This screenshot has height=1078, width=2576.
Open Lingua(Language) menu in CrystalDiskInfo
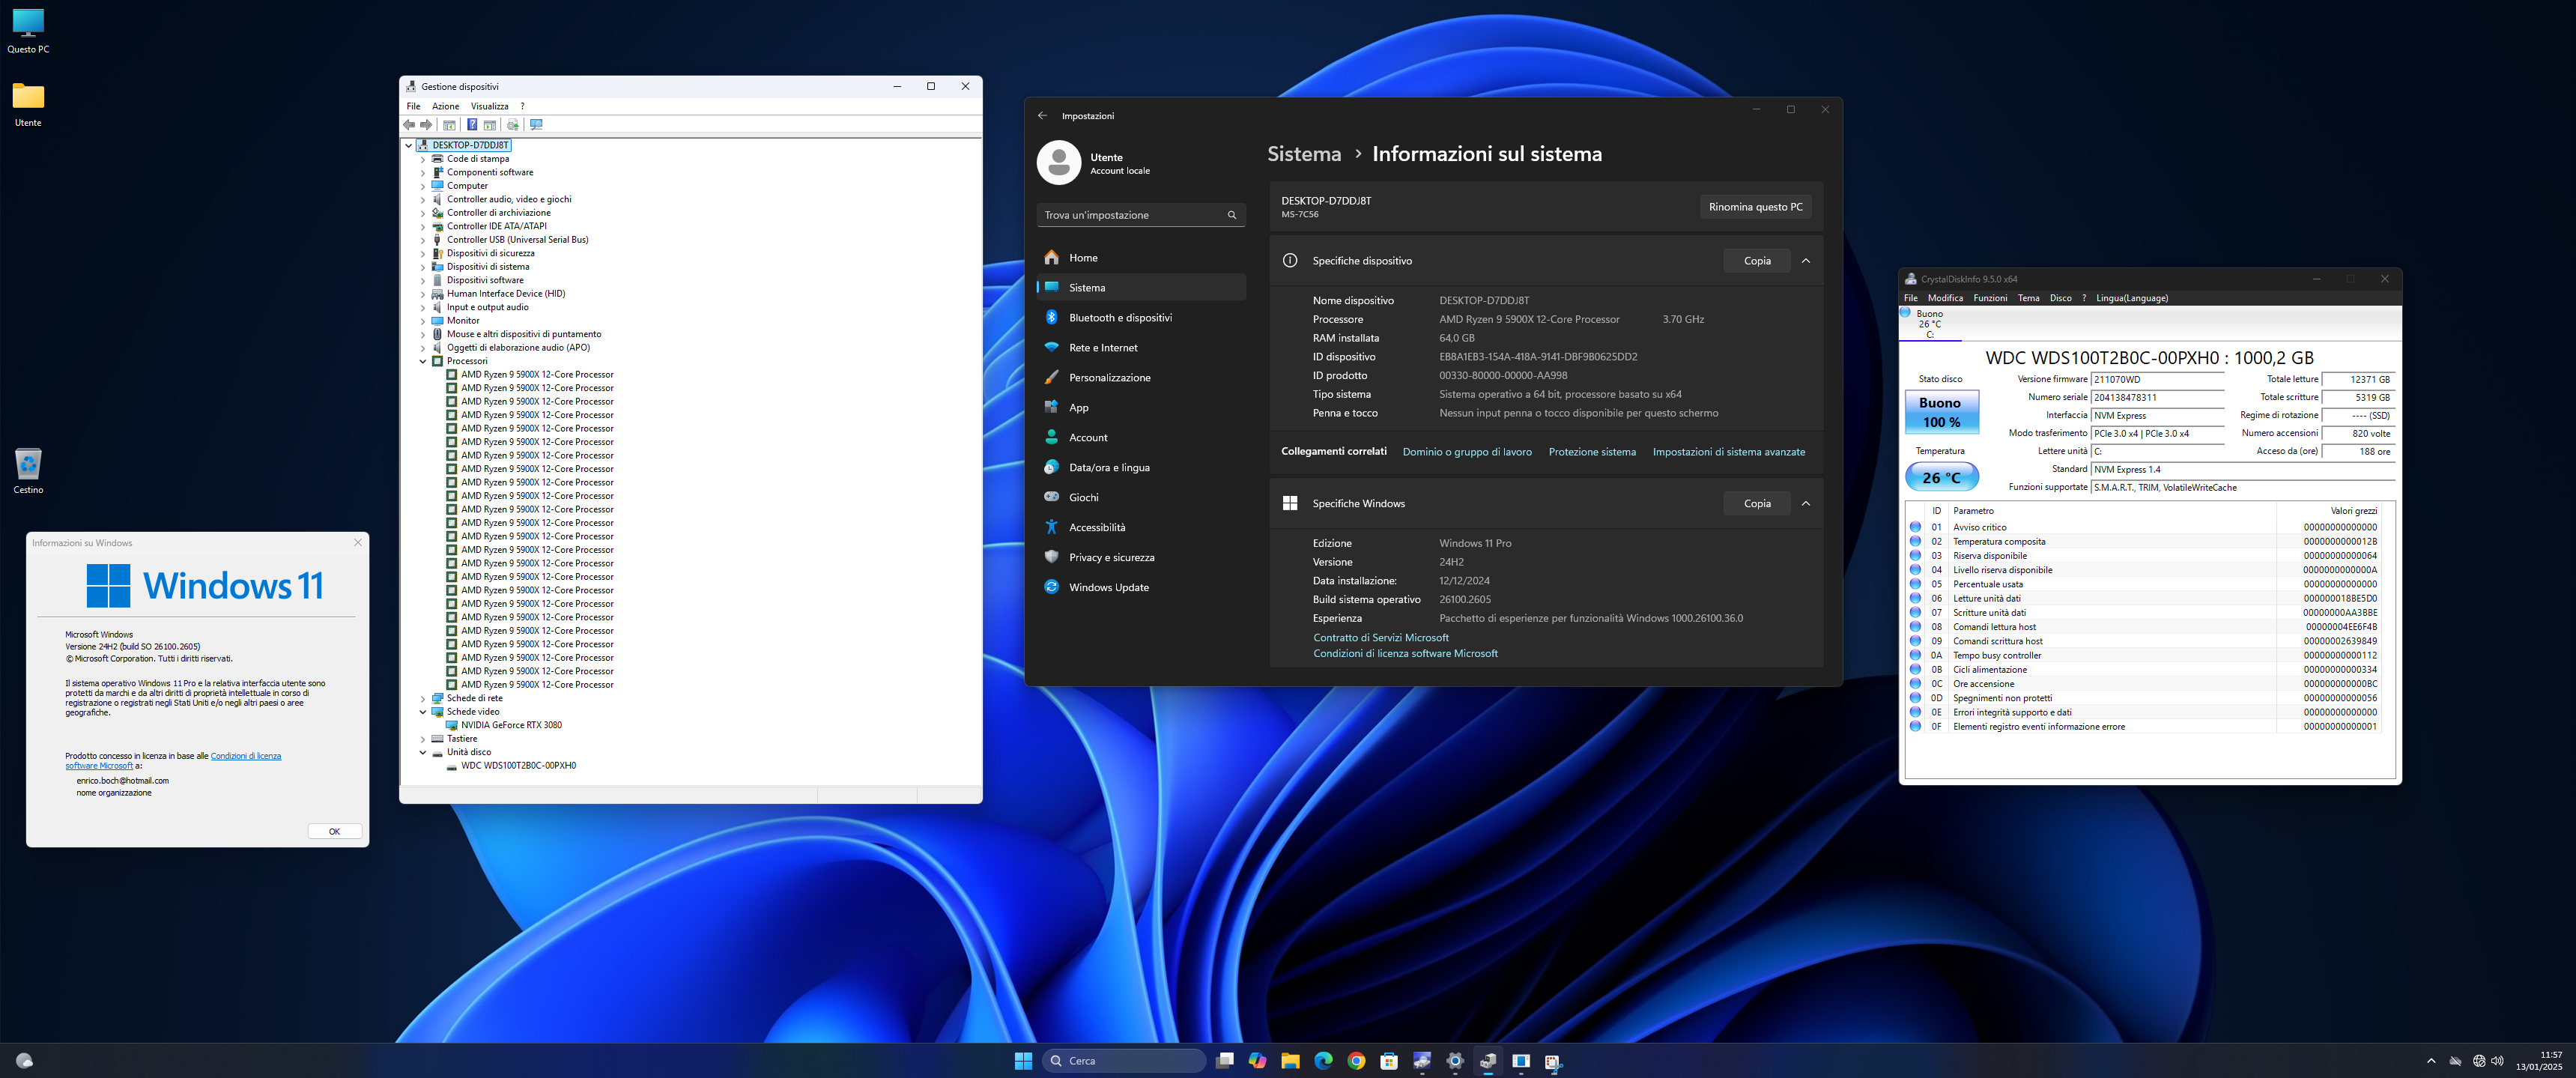pos(2132,298)
